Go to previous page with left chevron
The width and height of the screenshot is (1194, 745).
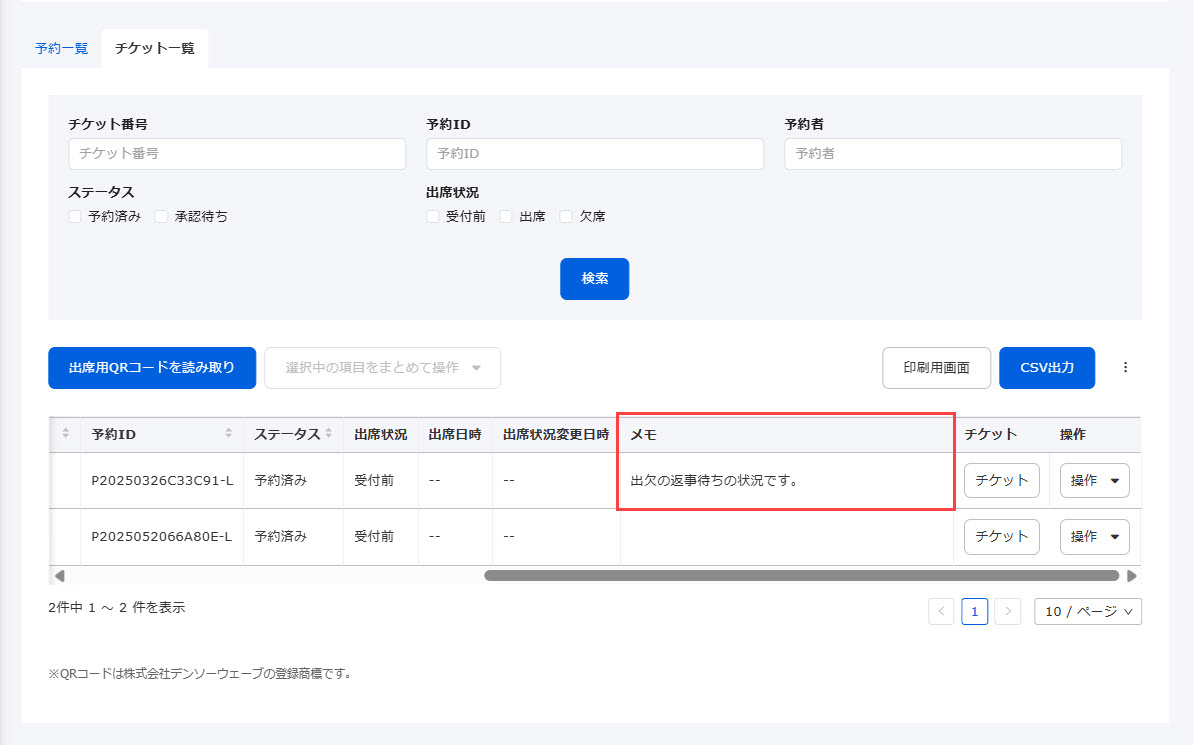coord(941,611)
